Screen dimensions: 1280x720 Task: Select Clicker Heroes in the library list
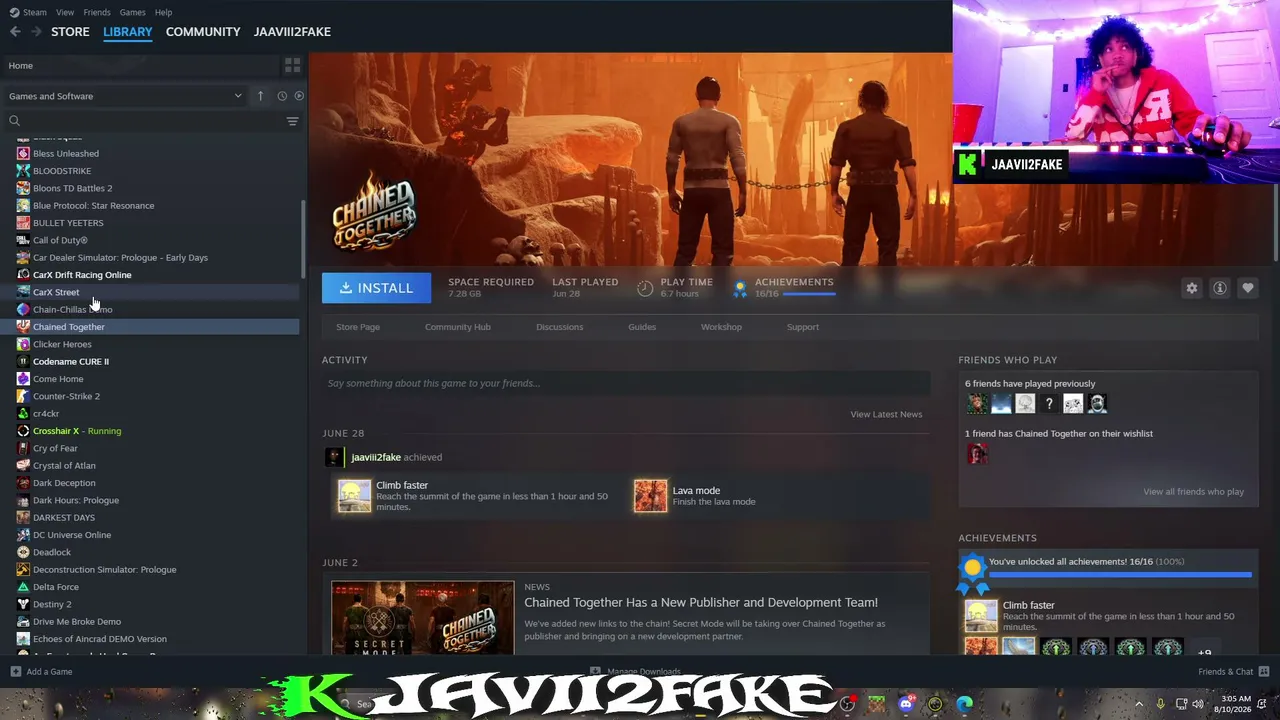[62, 344]
